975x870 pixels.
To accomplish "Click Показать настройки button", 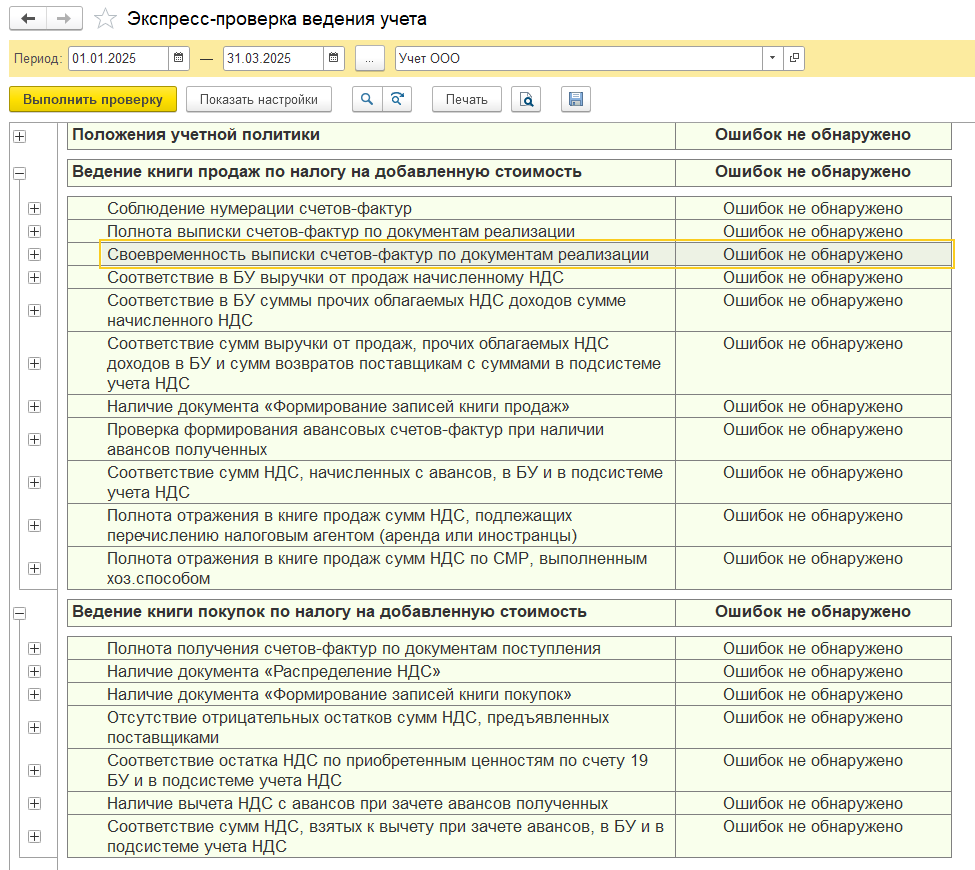I will point(258,99).
